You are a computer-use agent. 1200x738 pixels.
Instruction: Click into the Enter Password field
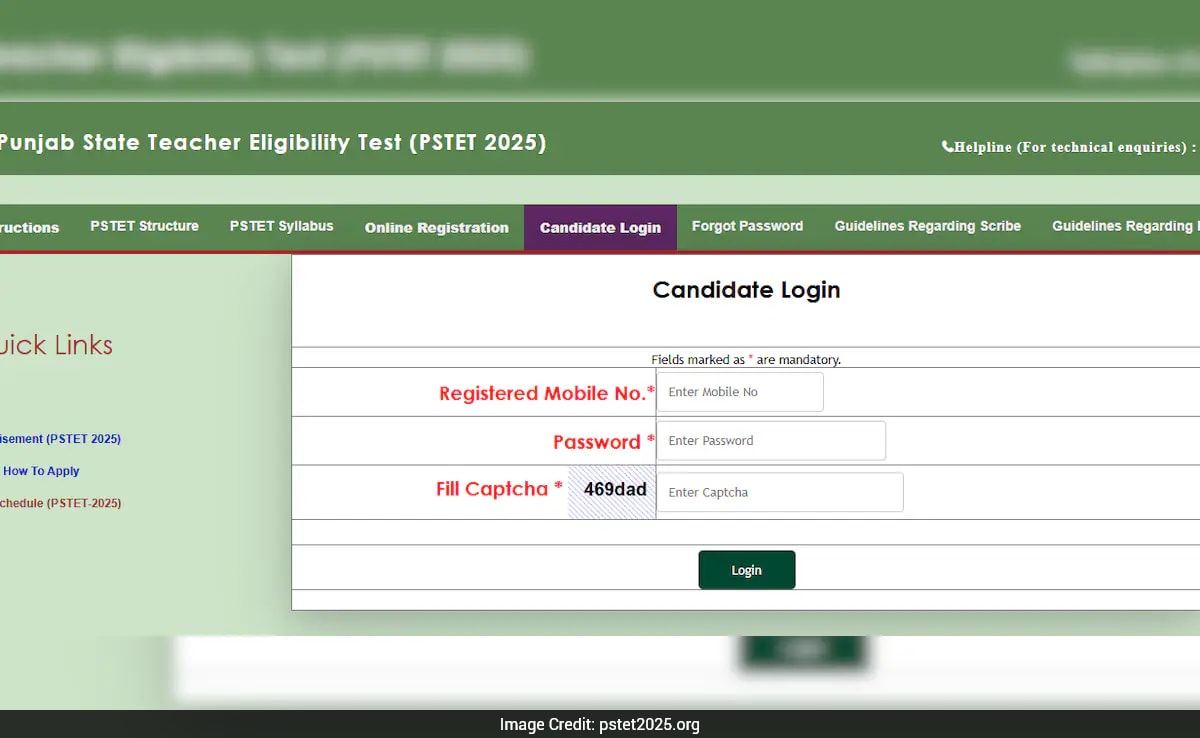point(771,441)
